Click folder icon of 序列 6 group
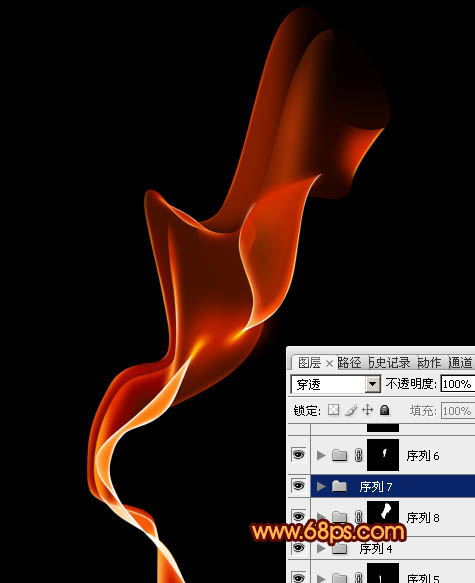Viewport: 475px width, 583px height. point(339,455)
